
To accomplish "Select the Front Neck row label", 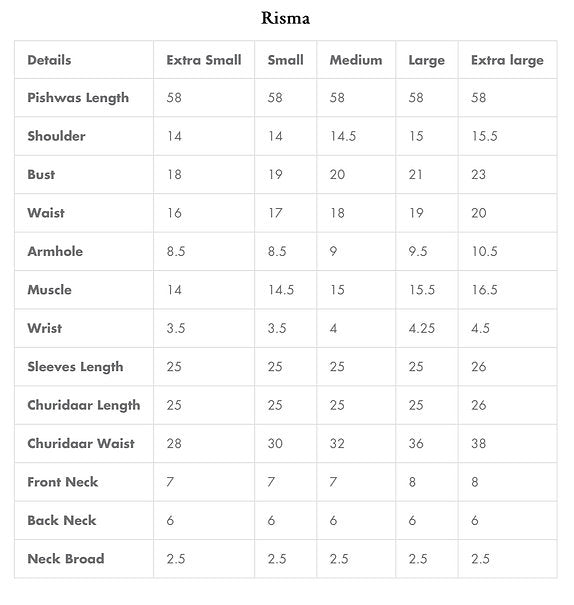I will pyautogui.click(x=63, y=482).
